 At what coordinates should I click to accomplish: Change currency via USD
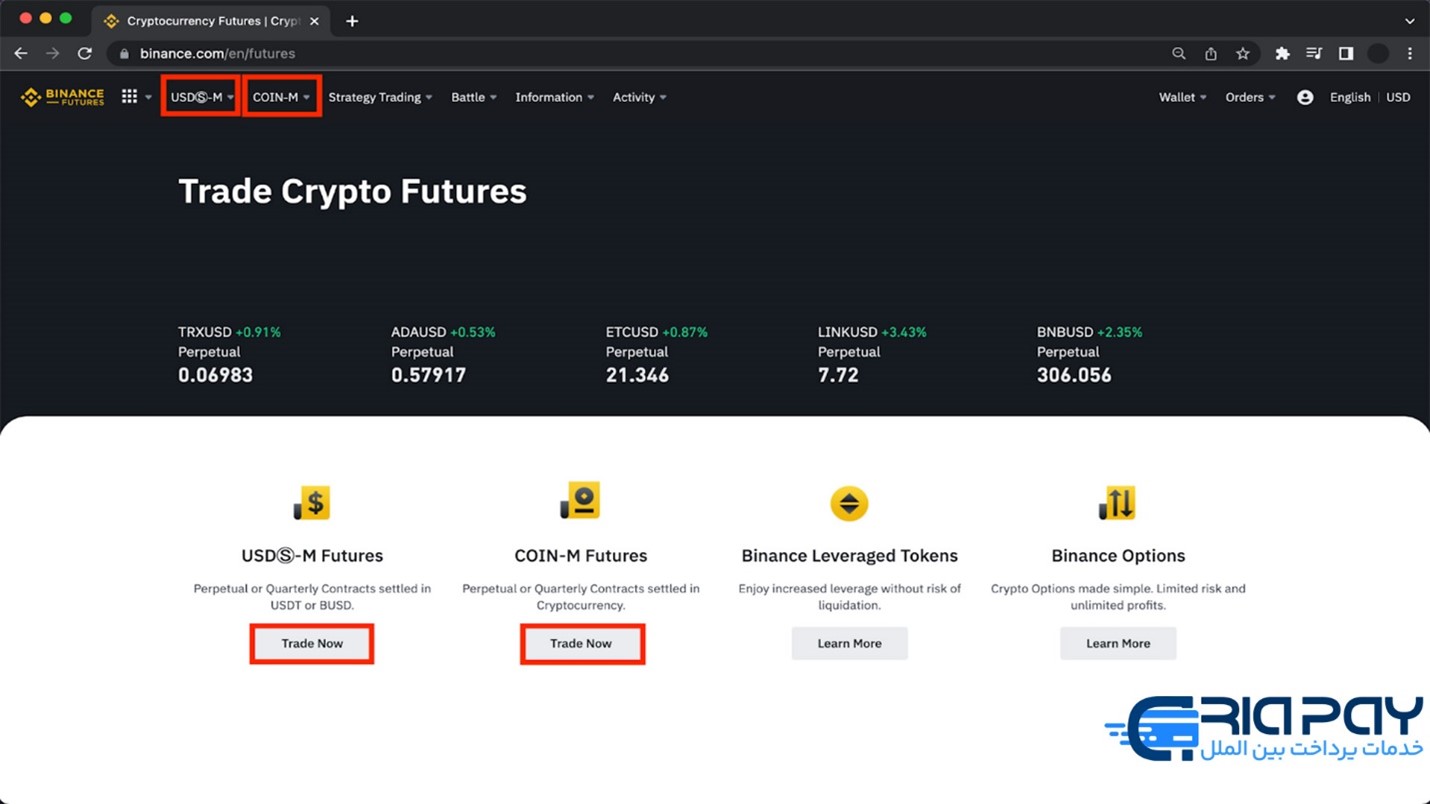coord(1398,97)
